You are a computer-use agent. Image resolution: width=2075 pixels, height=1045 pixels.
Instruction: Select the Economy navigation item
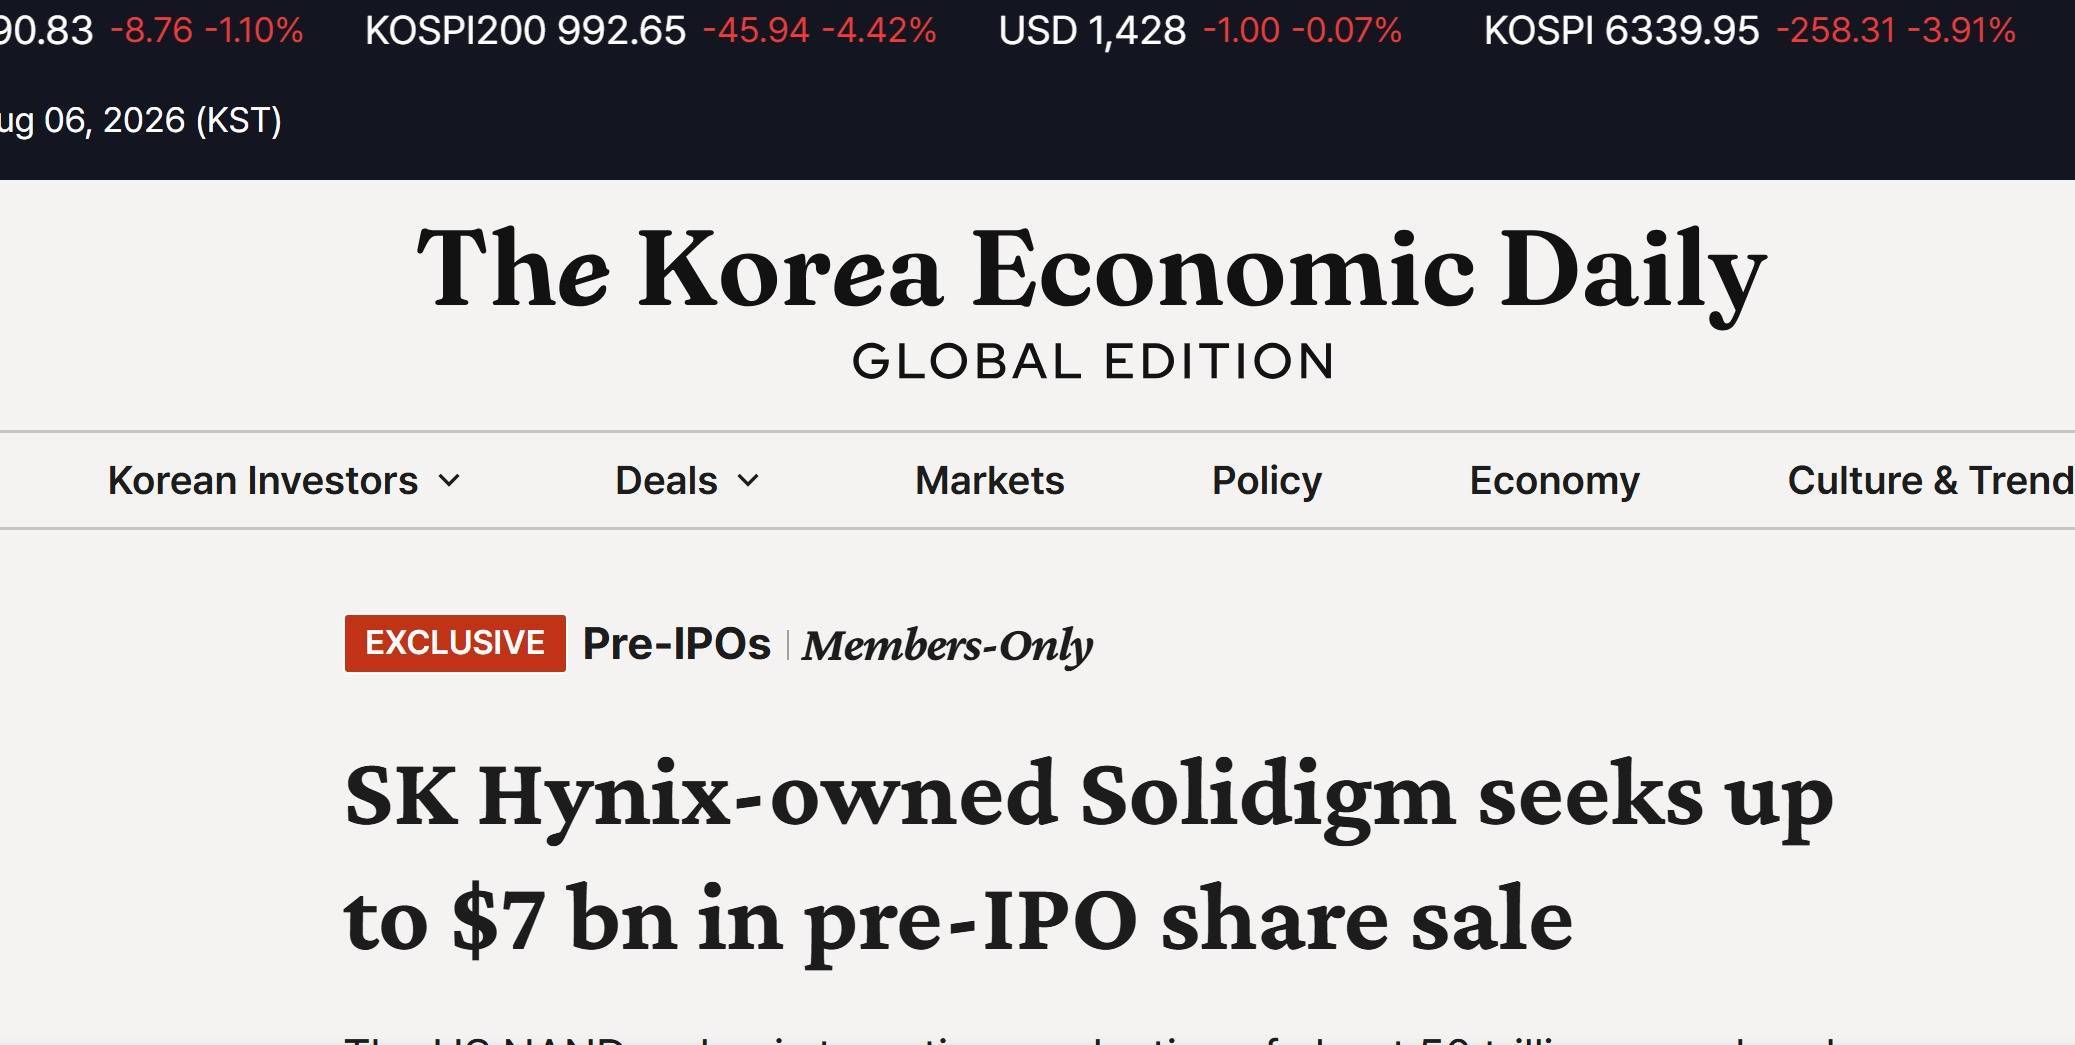[1554, 481]
